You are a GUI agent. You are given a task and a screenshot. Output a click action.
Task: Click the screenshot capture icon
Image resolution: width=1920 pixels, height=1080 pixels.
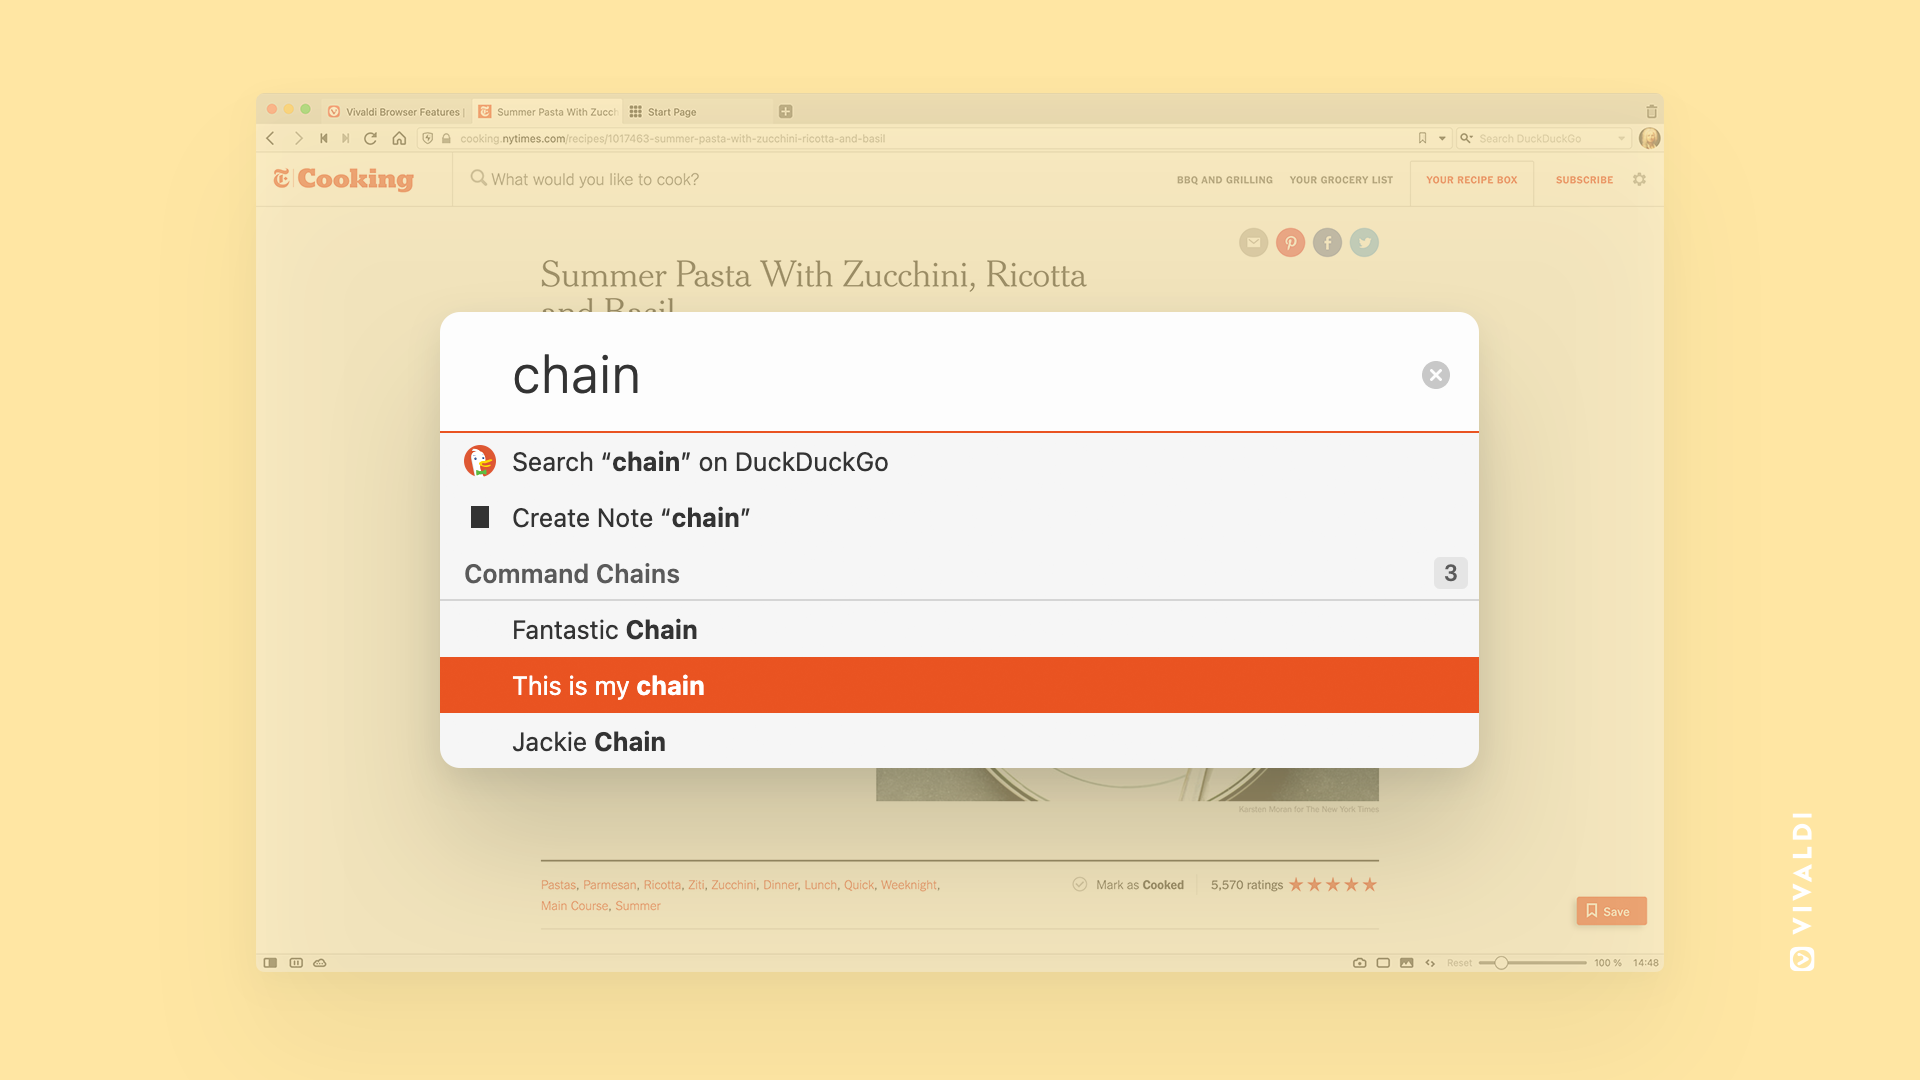pos(1360,963)
